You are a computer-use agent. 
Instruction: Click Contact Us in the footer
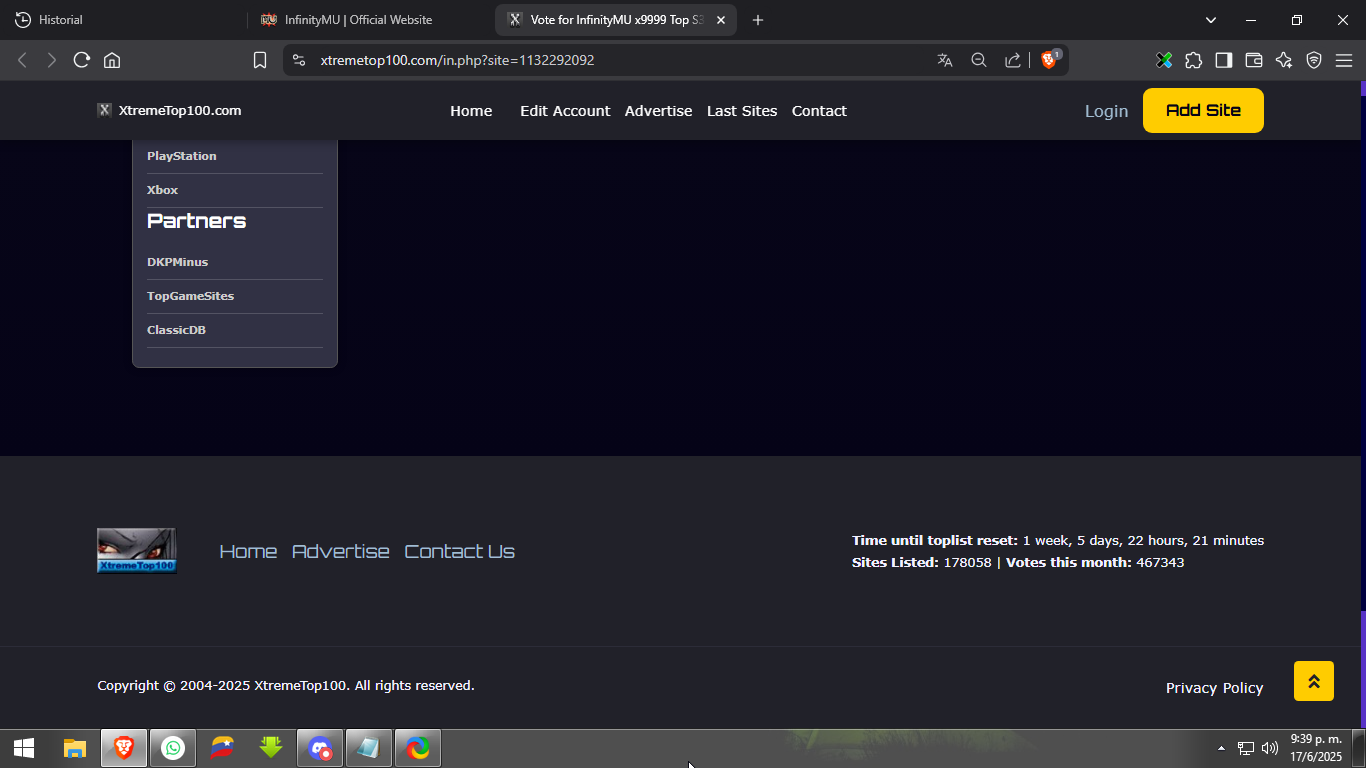tap(460, 551)
